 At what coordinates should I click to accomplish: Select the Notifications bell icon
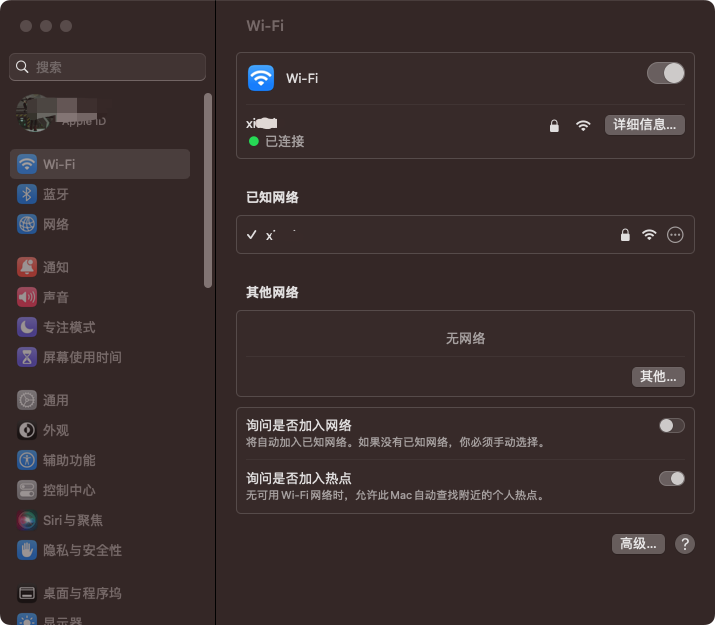pyautogui.click(x=27, y=267)
